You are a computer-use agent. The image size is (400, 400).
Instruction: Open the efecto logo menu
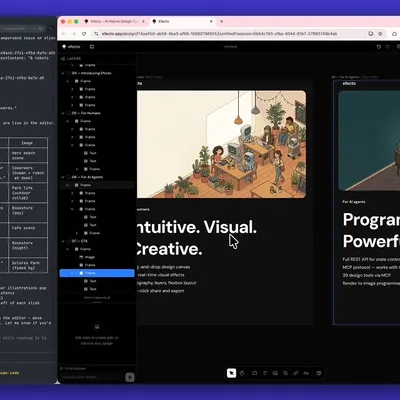click(71, 47)
